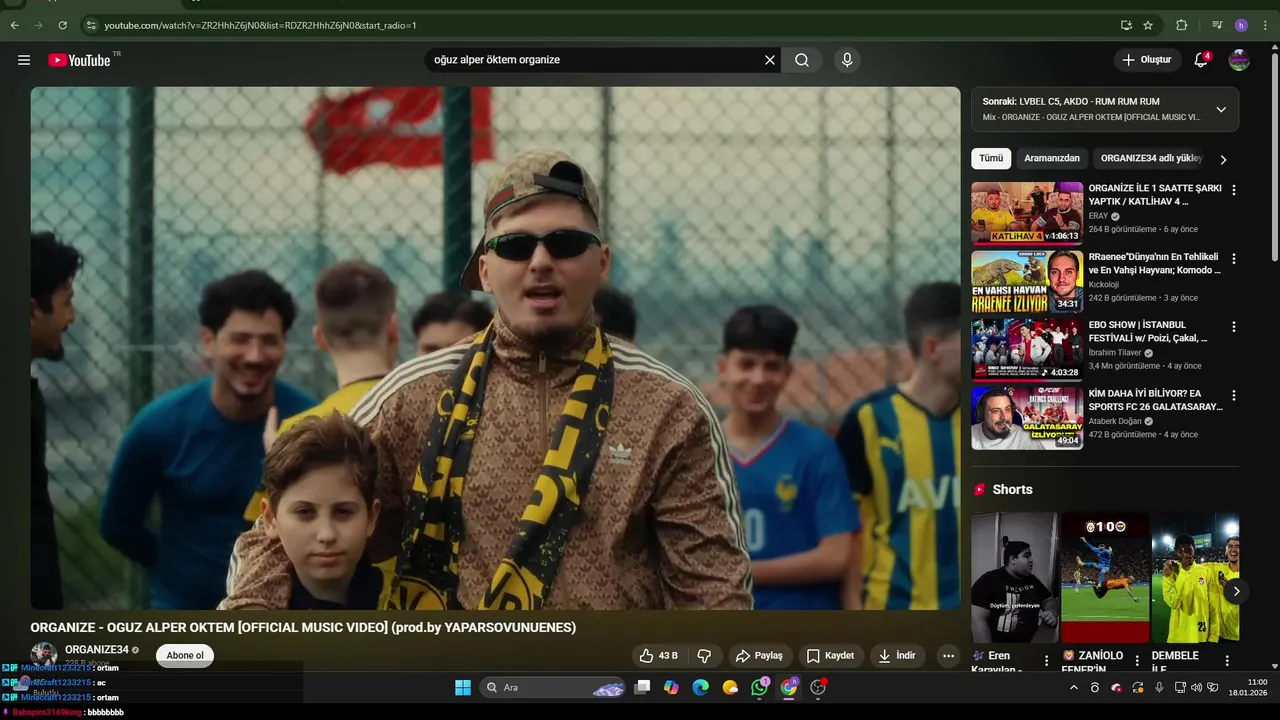
Task: Expand the Mix playlist panel chevron
Action: pyautogui.click(x=1221, y=109)
